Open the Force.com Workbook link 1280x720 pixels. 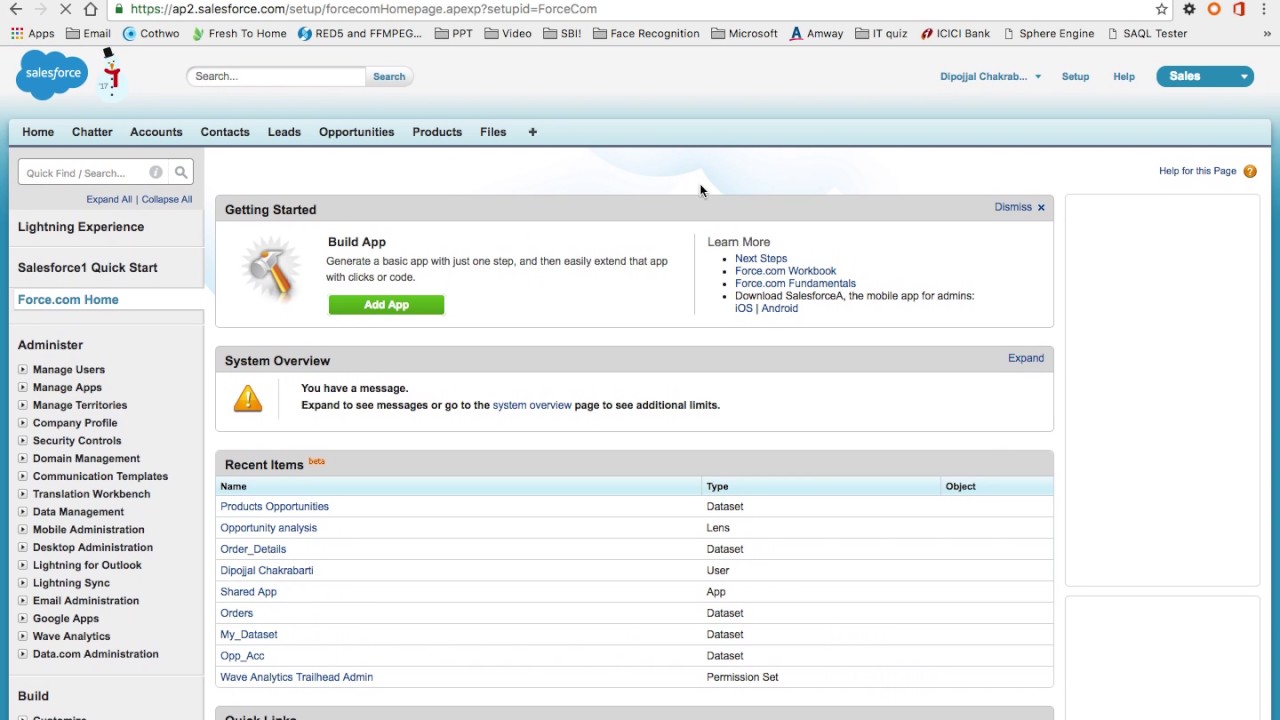point(785,271)
